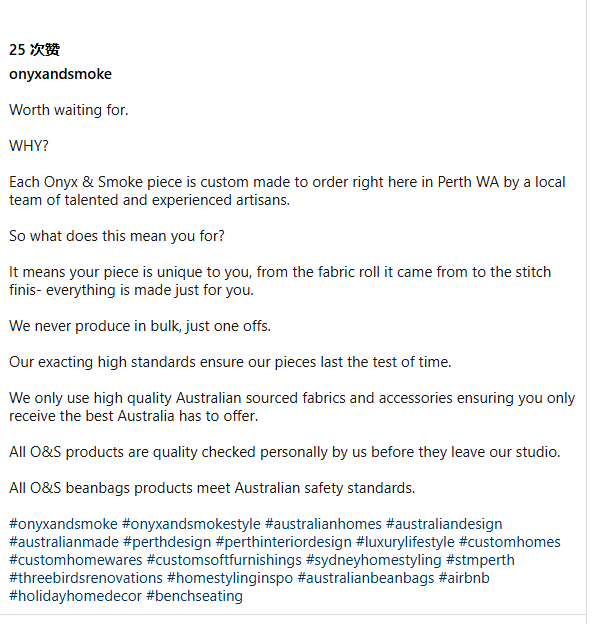The image size is (596, 624).
Task: Open the #customhomewares hashtag
Action: point(76,560)
